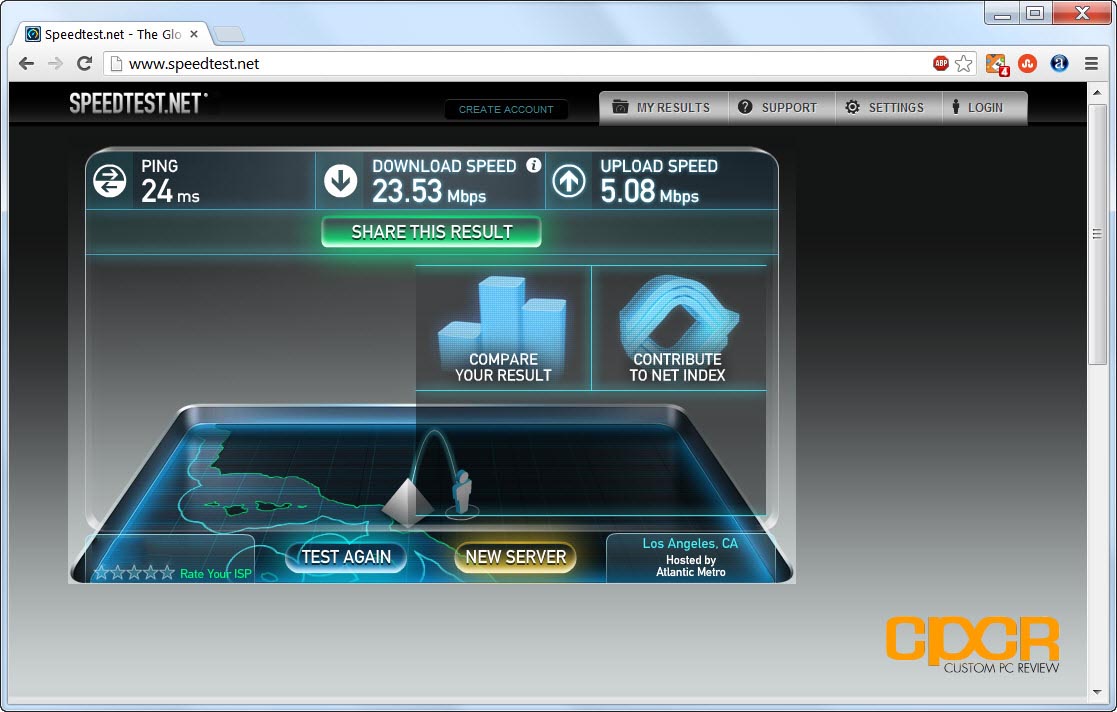
Task: Open the orange extension with the 4 badge
Action: tap(997, 64)
